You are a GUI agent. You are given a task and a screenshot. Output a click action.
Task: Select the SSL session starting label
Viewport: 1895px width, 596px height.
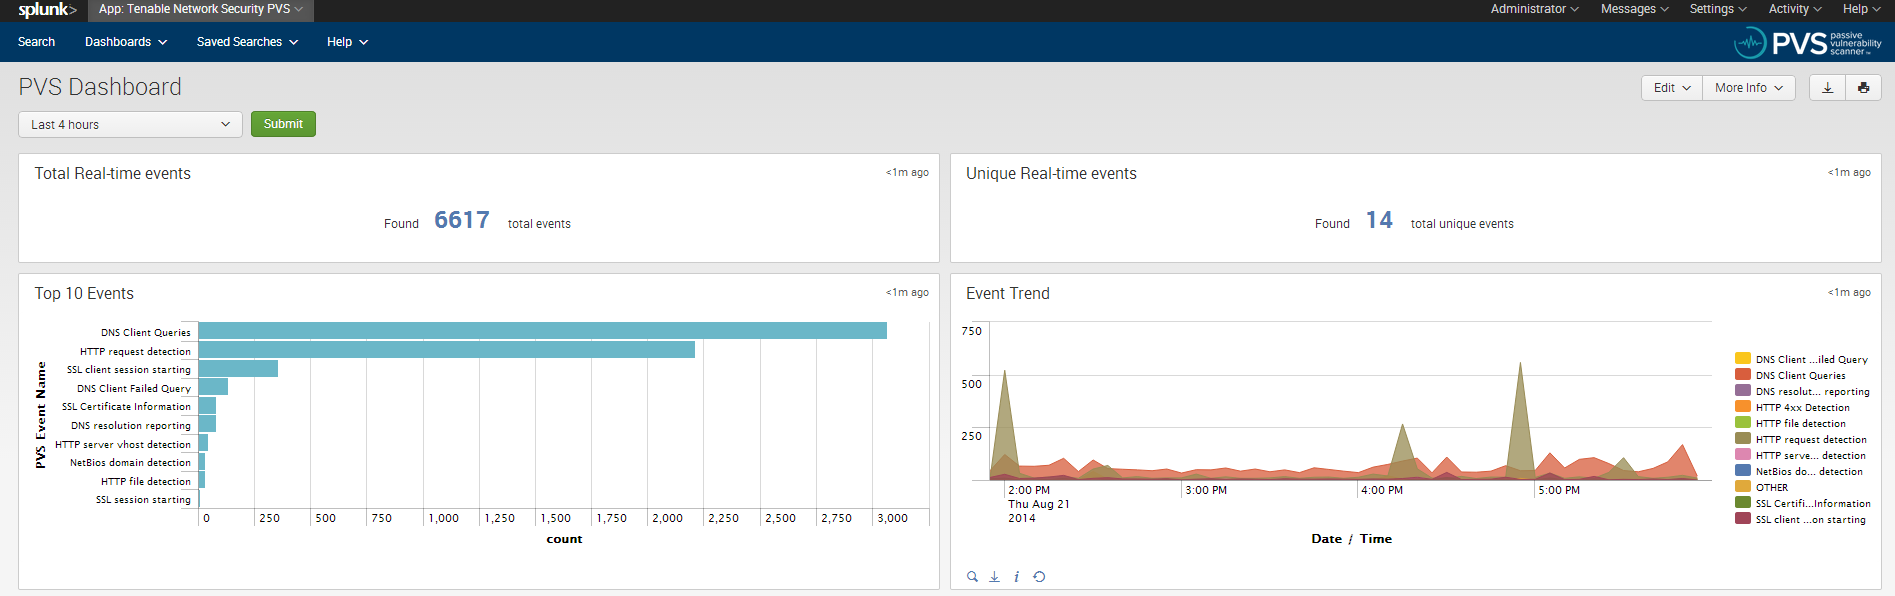click(x=143, y=500)
